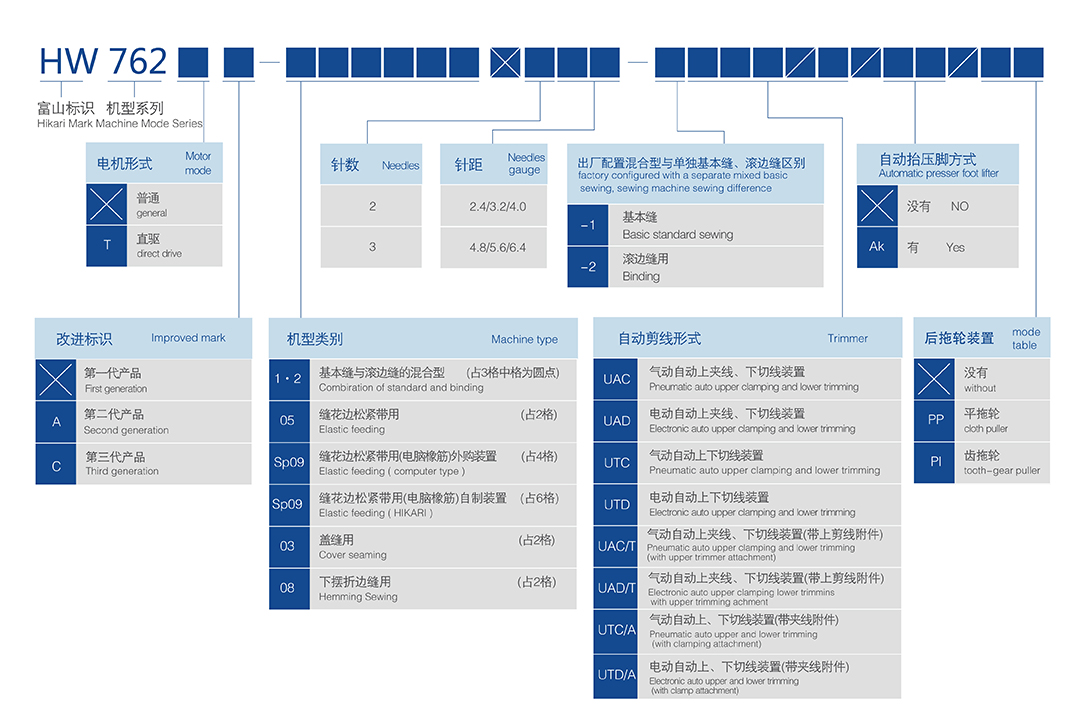Image resolution: width=1085 pixels, height=727 pixels.
Task: Click the -2 Binding code box
Action: tap(588, 267)
